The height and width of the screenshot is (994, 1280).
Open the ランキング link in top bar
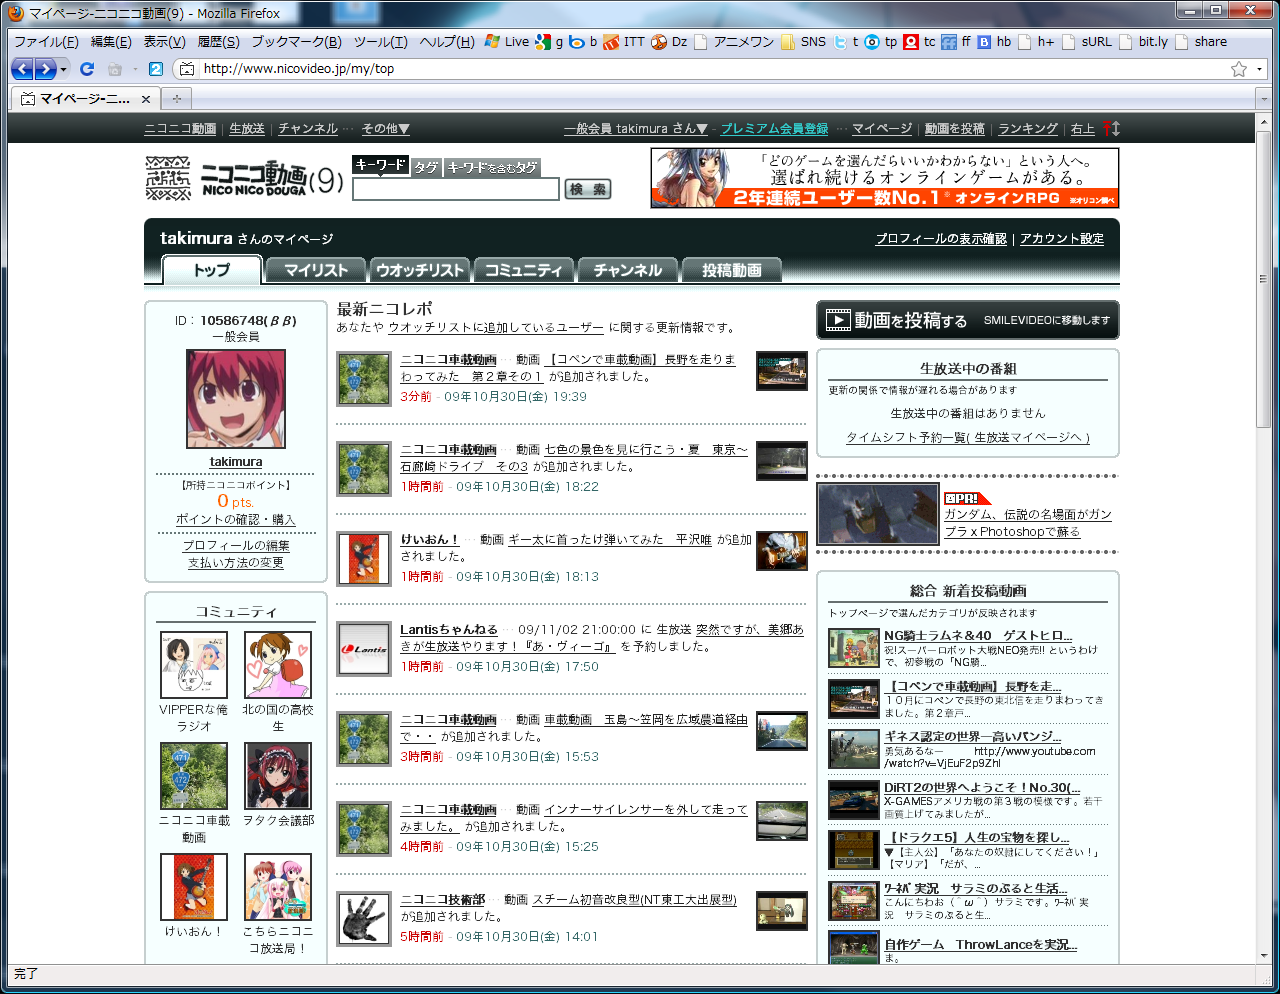(x=1027, y=129)
